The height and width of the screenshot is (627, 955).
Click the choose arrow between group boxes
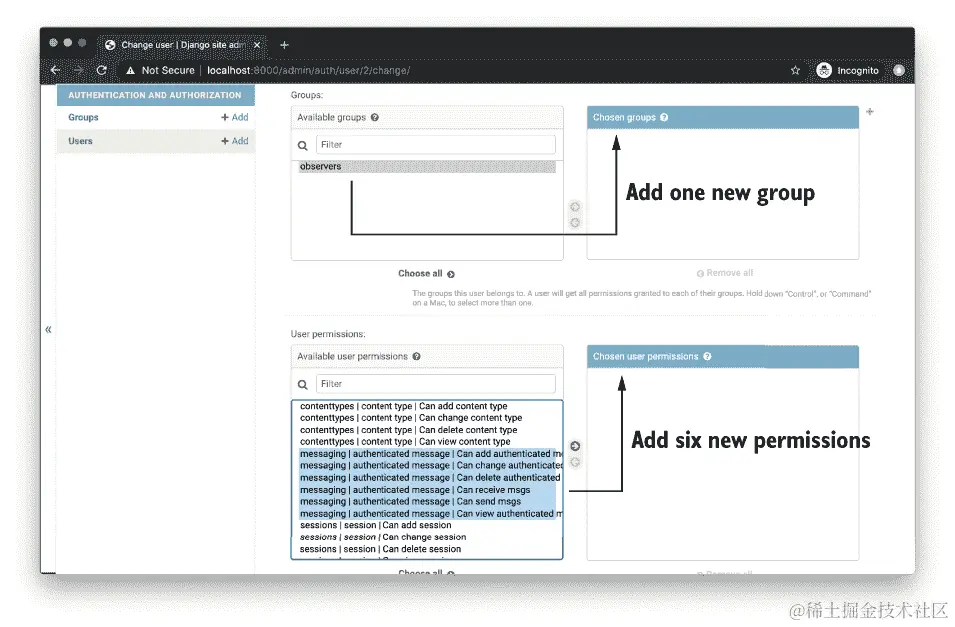(575, 207)
